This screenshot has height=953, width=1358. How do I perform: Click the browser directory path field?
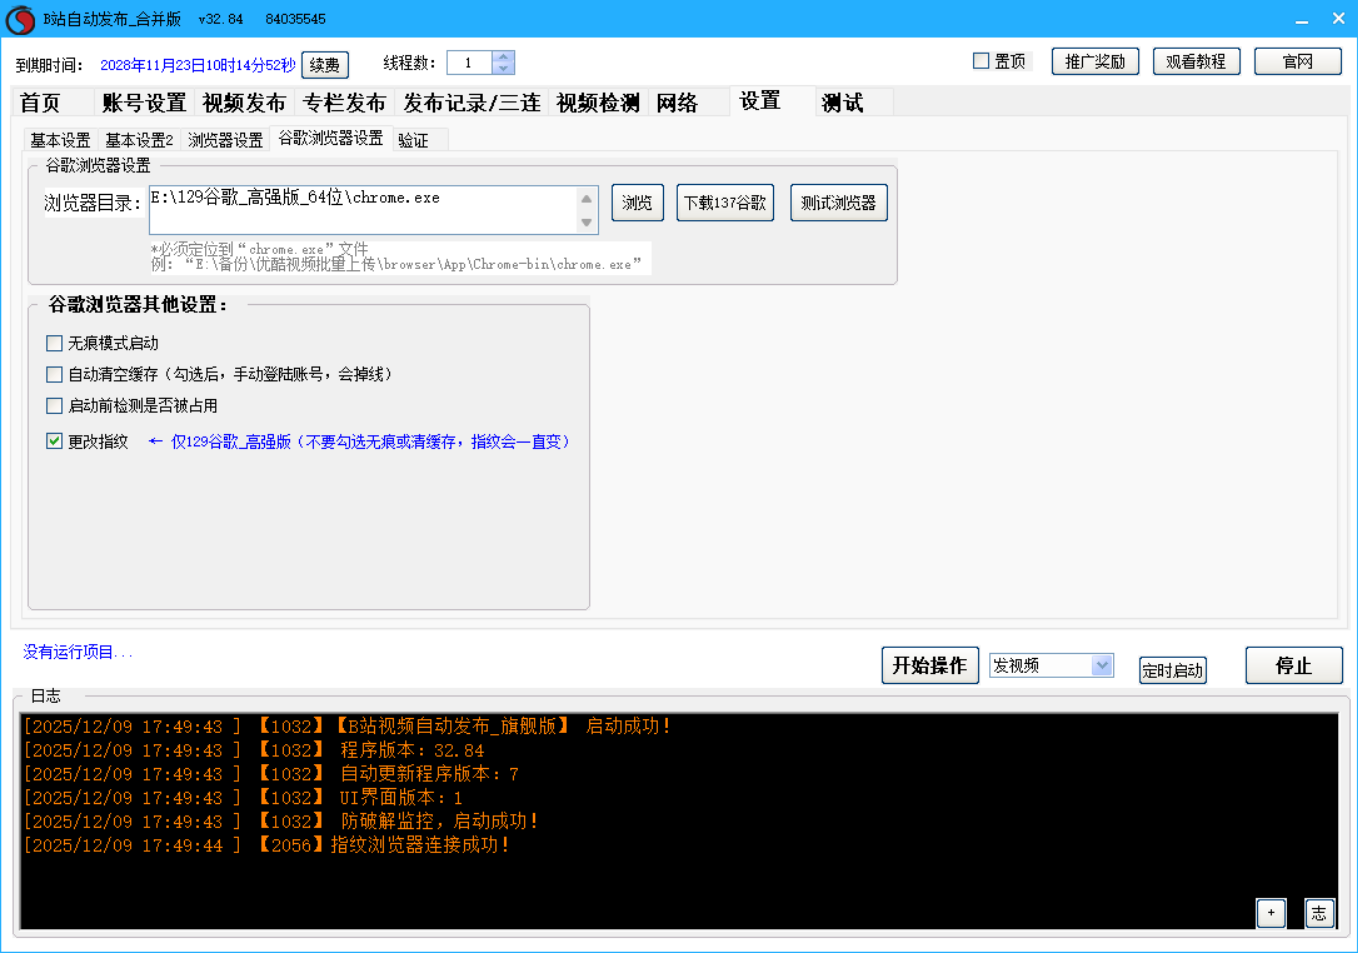[362, 209]
